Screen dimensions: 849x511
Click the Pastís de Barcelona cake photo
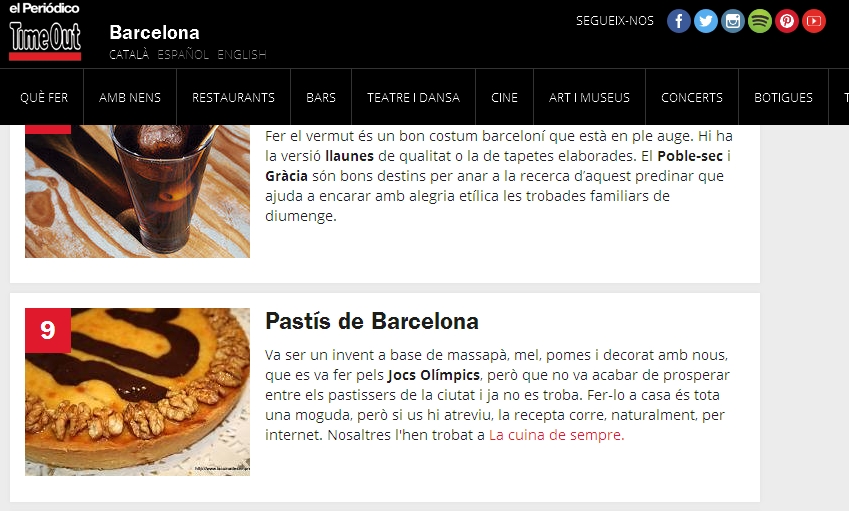pyautogui.click(x=138, y=392)
